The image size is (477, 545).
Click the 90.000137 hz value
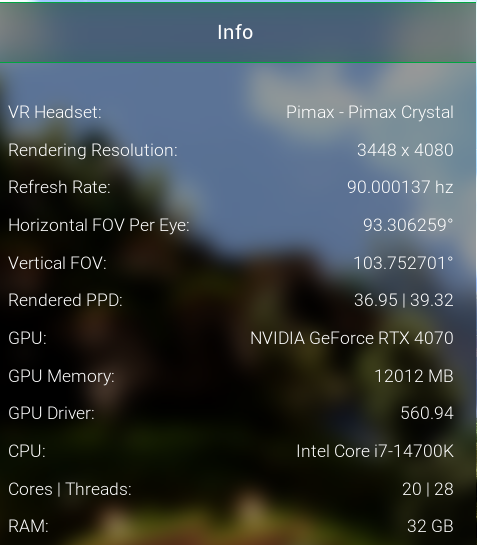[x=401, y=187]
